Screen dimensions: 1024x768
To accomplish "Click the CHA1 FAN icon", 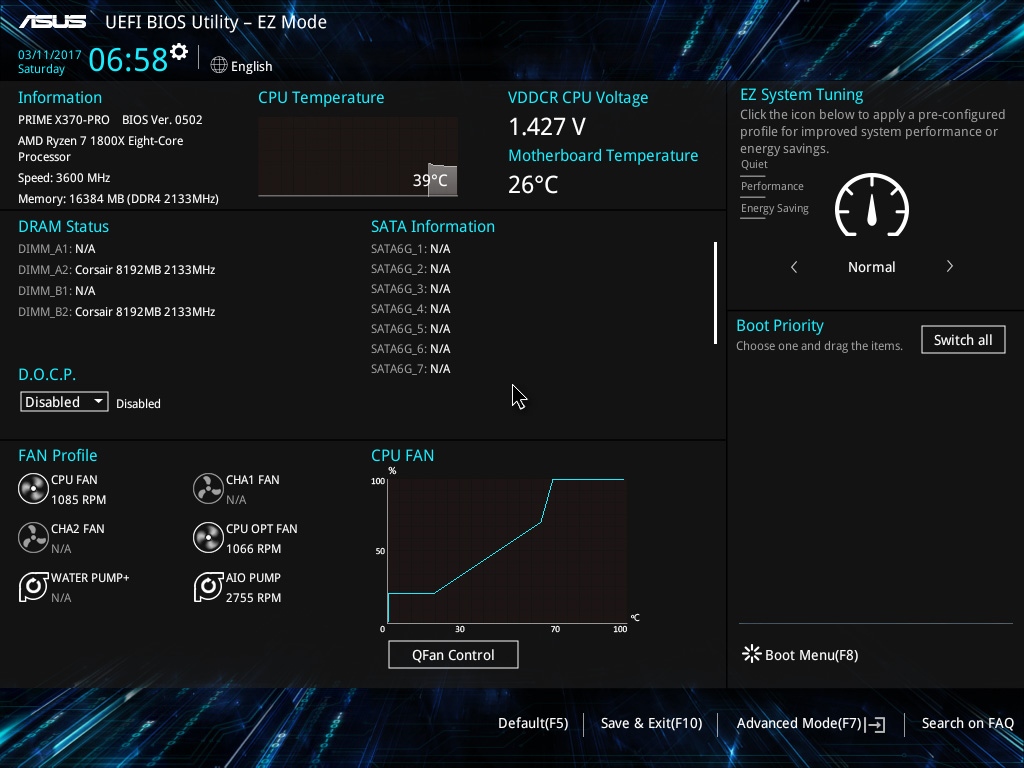I will tap(208, 488).
